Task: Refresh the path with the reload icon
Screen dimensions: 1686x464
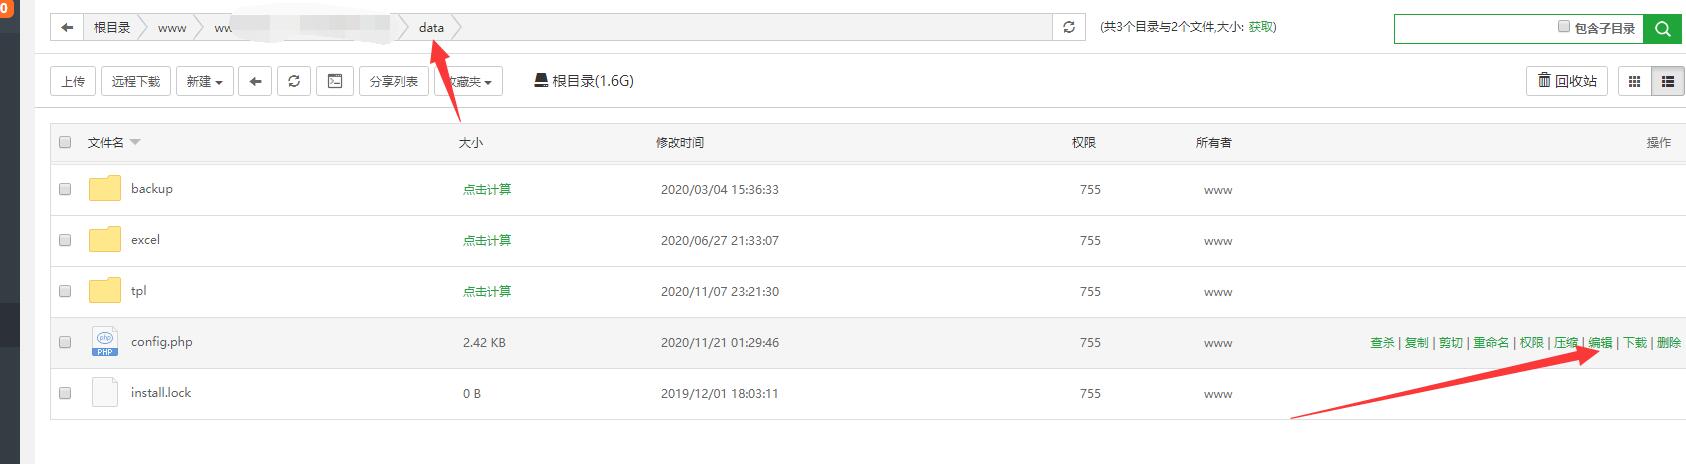Action: [1069, 28]
